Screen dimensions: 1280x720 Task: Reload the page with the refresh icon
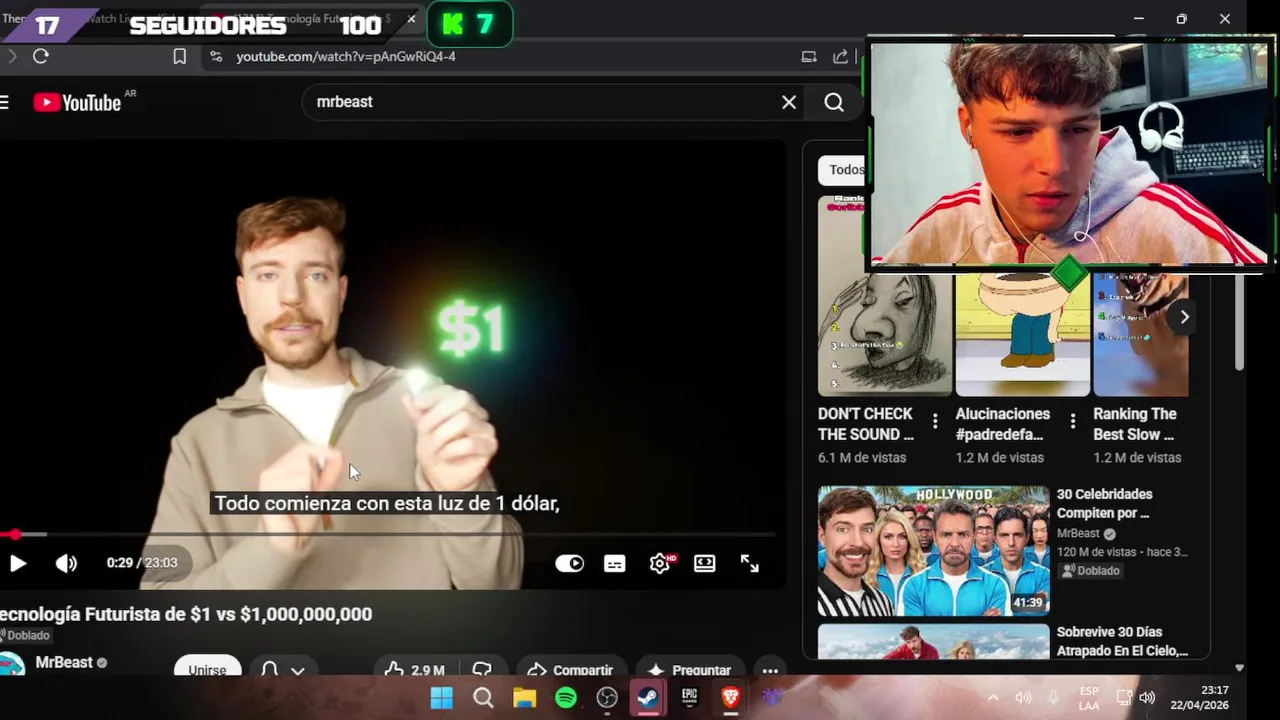click(41, 56)
